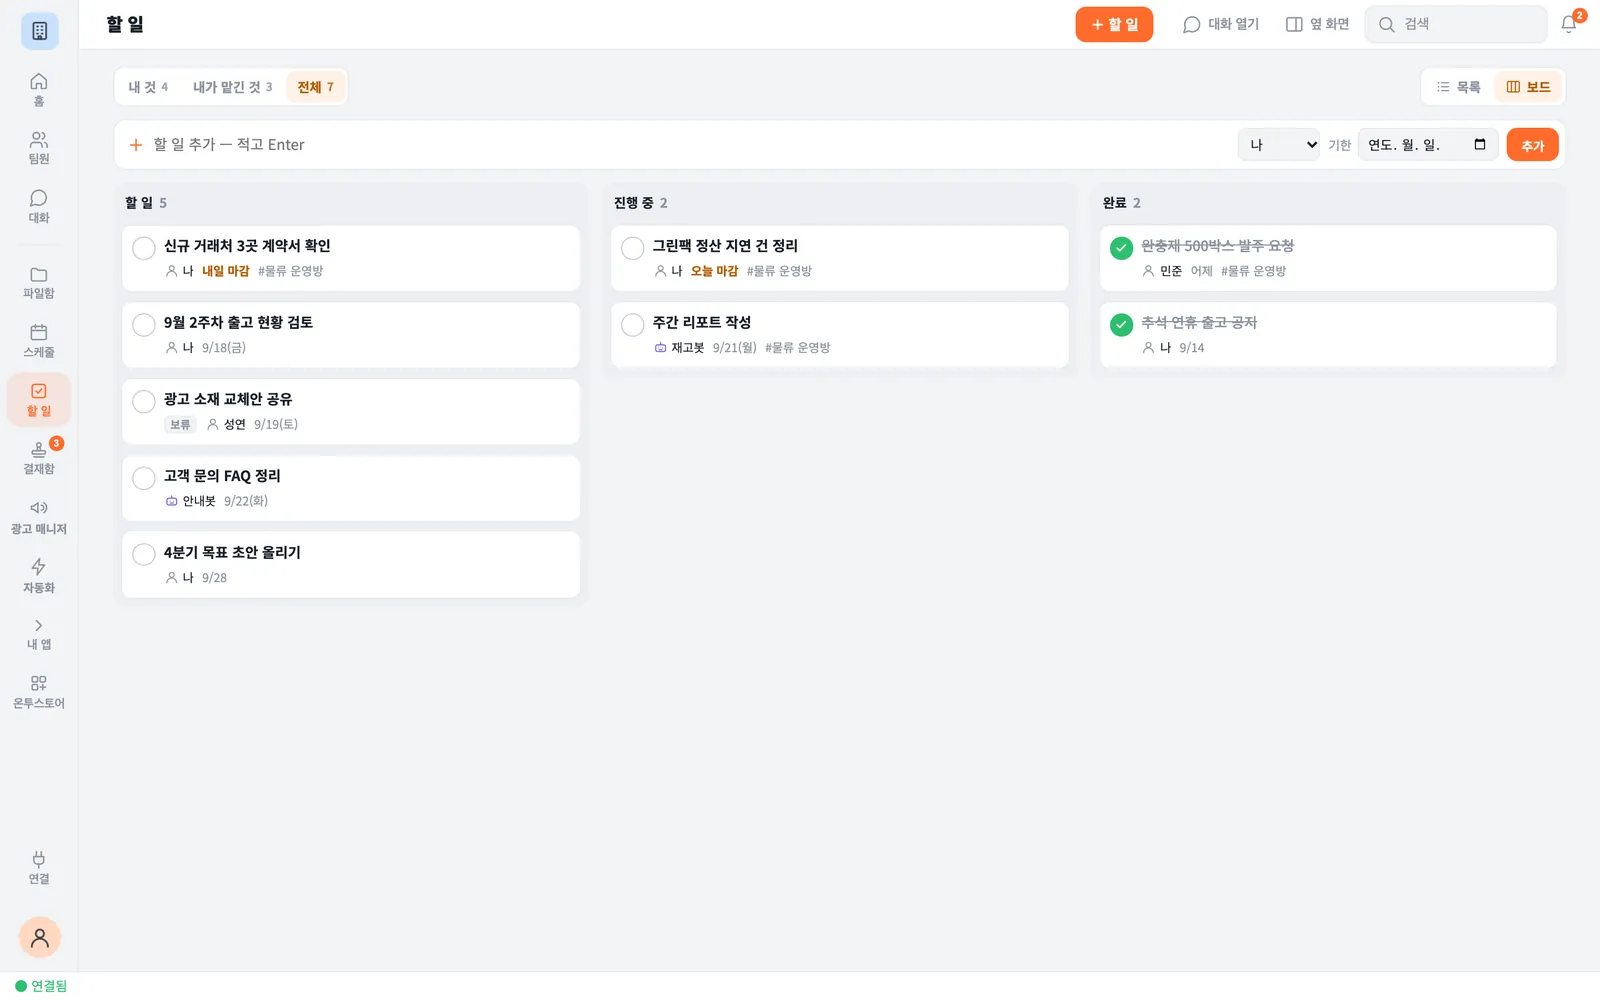
Task: Open 온투스토어 in sidebar
Action: coord(39,692)
